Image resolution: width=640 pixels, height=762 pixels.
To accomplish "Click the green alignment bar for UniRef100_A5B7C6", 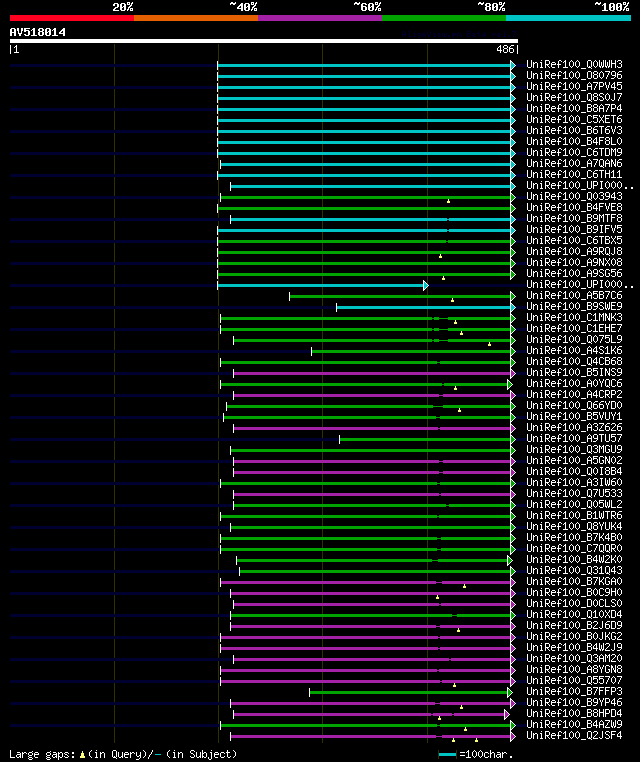I will click(400, 296).
